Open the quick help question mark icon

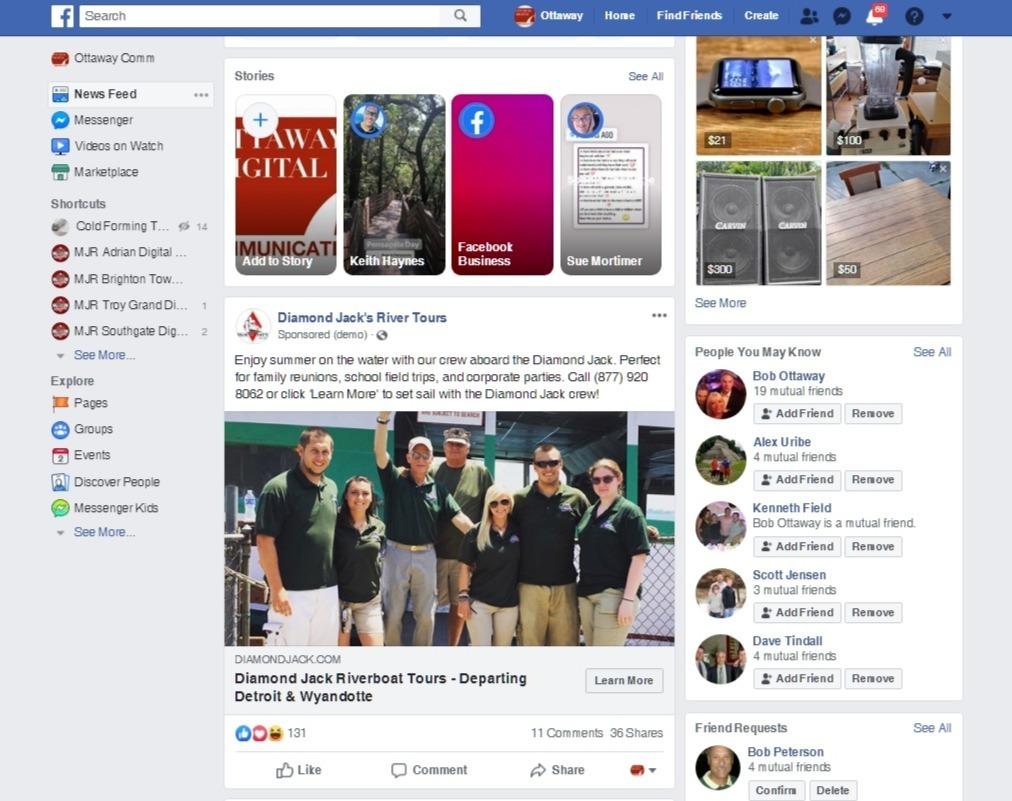click(914, 15)
